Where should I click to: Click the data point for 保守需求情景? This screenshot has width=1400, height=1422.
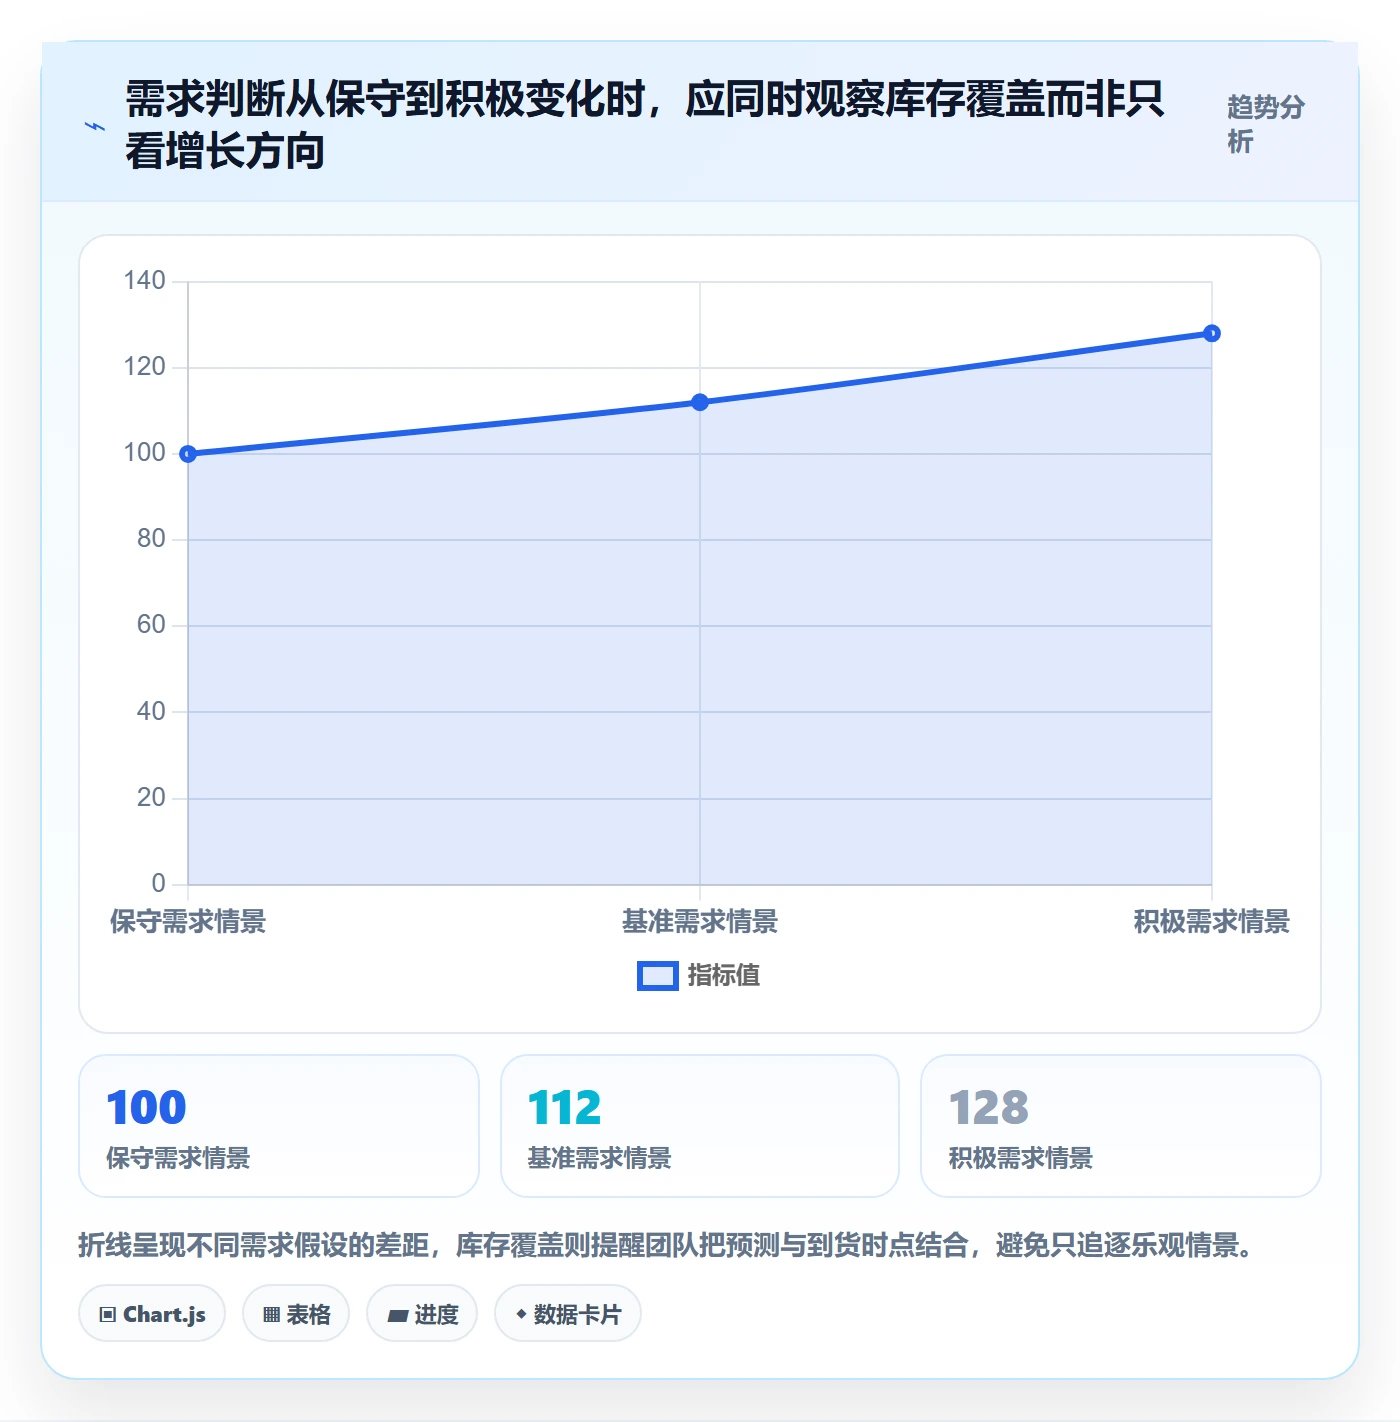pos(188,454)
